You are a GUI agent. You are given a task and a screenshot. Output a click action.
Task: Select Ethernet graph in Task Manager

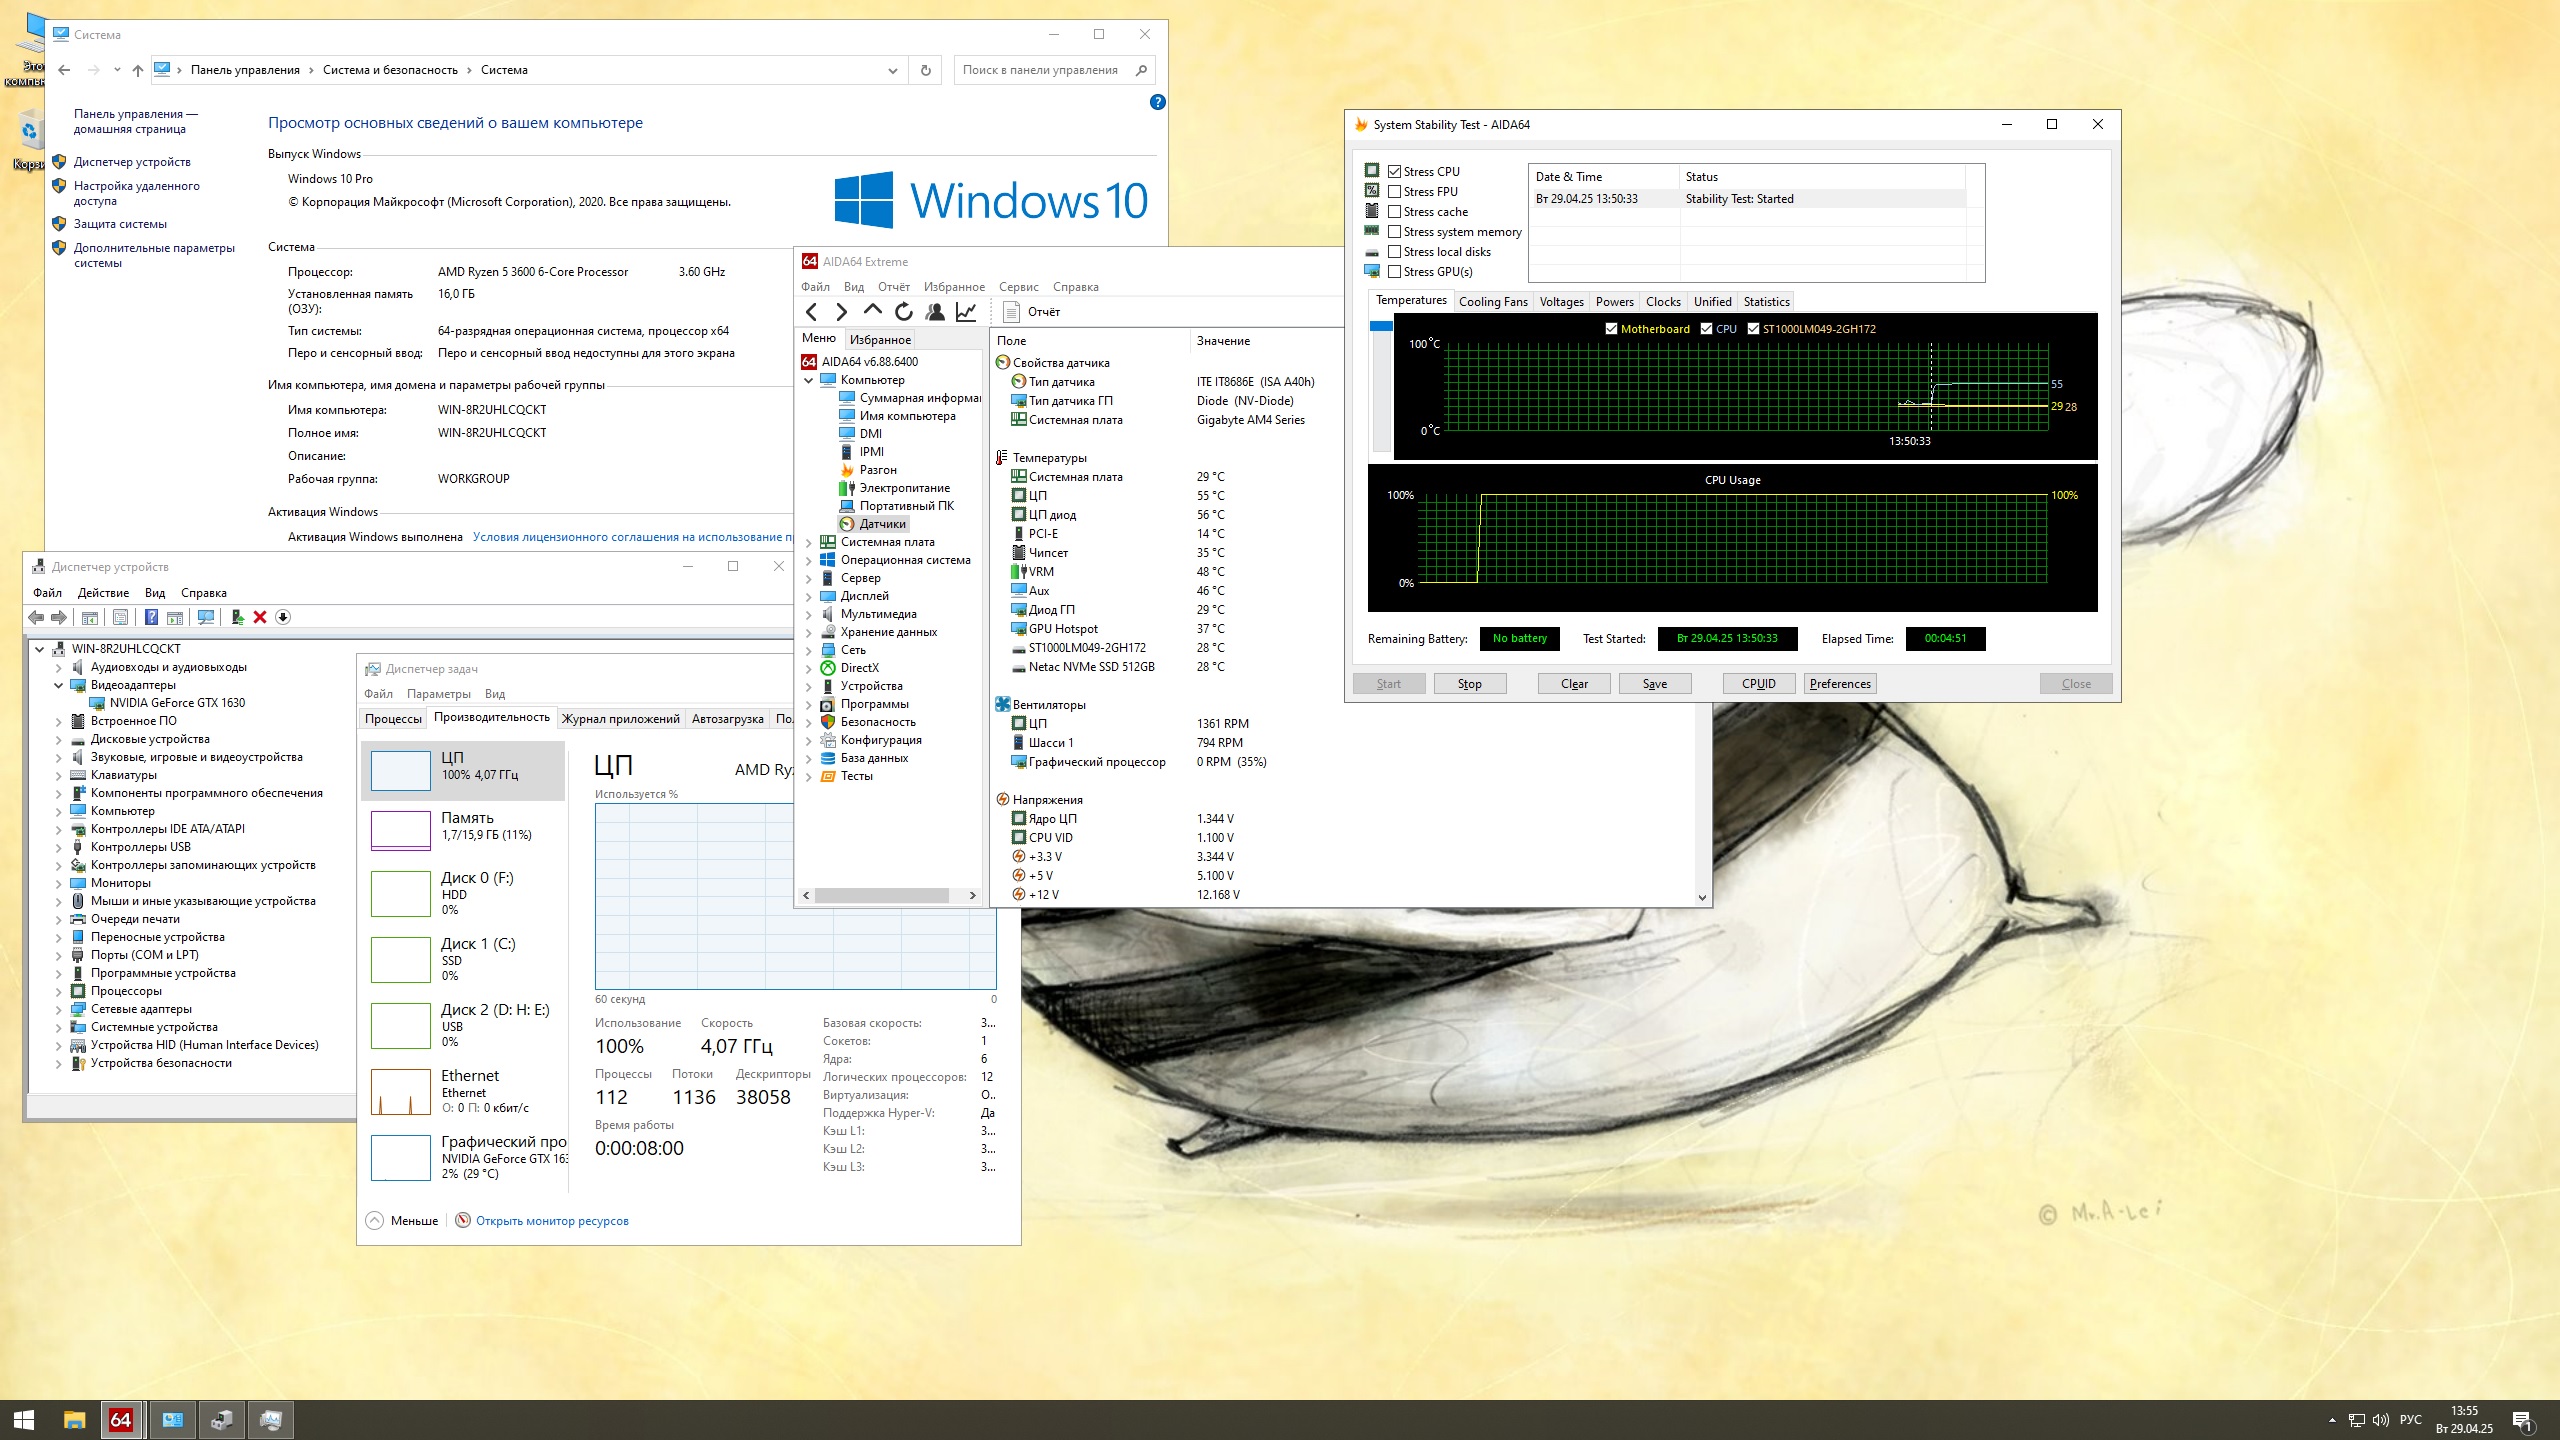pyautogui.click(x=401, y=1092)
